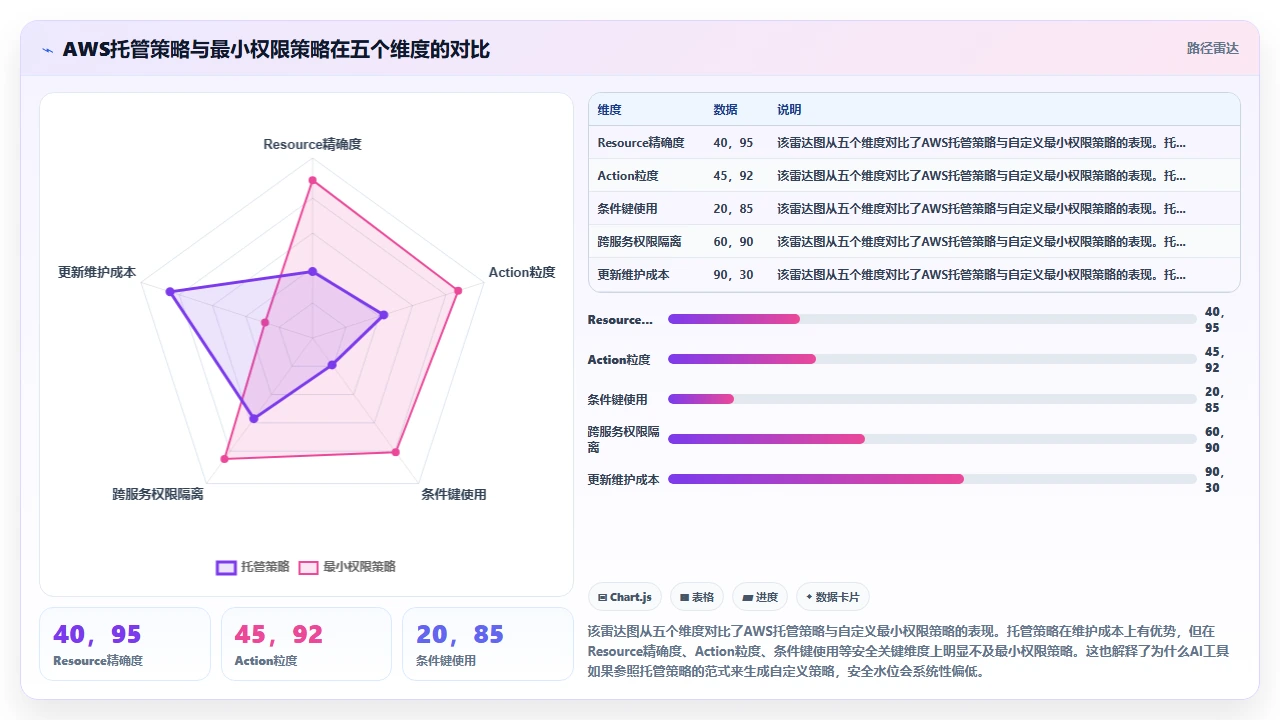The height and width of the screenshot is (720, 1280).
Task: Click table value 60，90
Action: (x=733, y=242)
